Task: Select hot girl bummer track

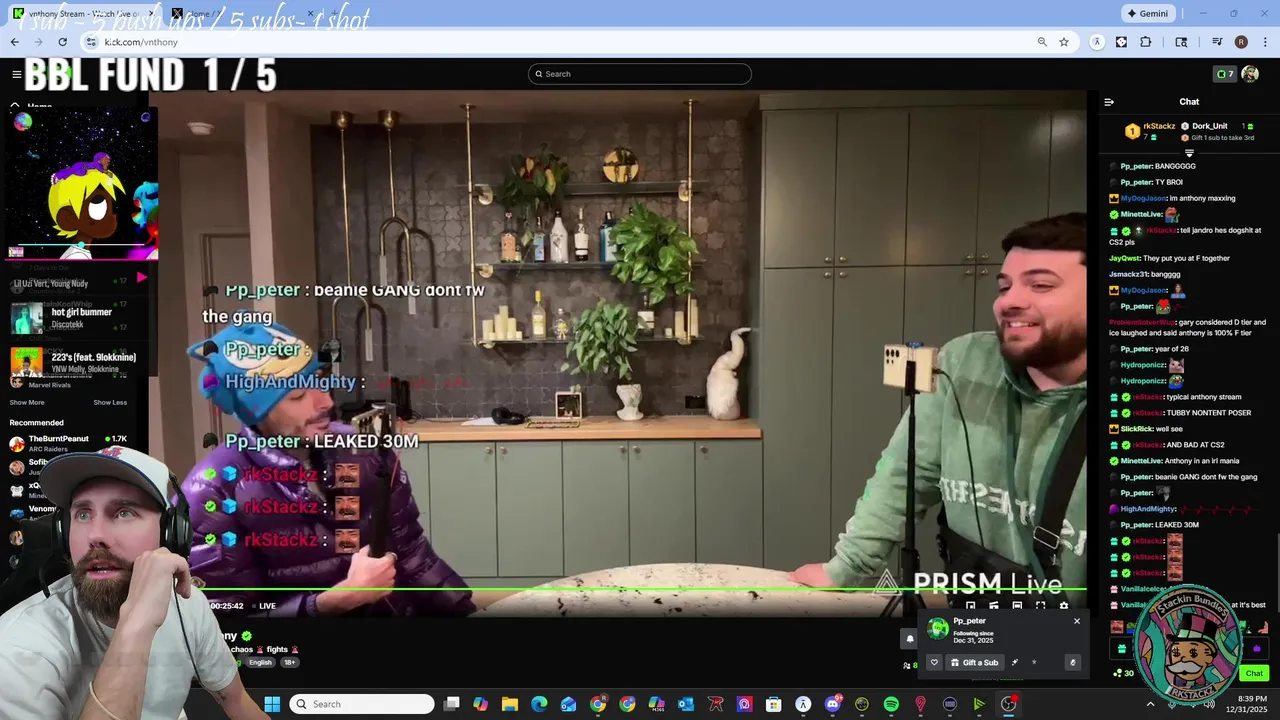Action: (80, 318)
